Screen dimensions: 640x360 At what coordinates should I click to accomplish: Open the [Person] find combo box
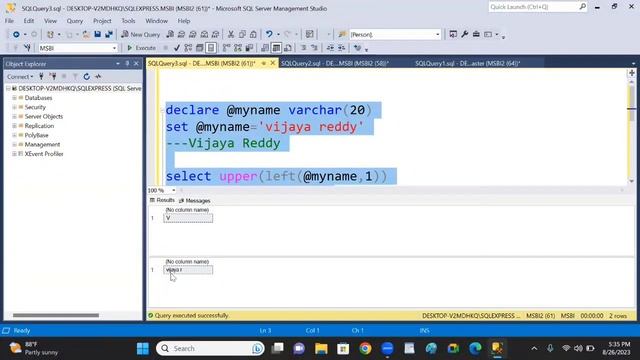pos(395,35)
